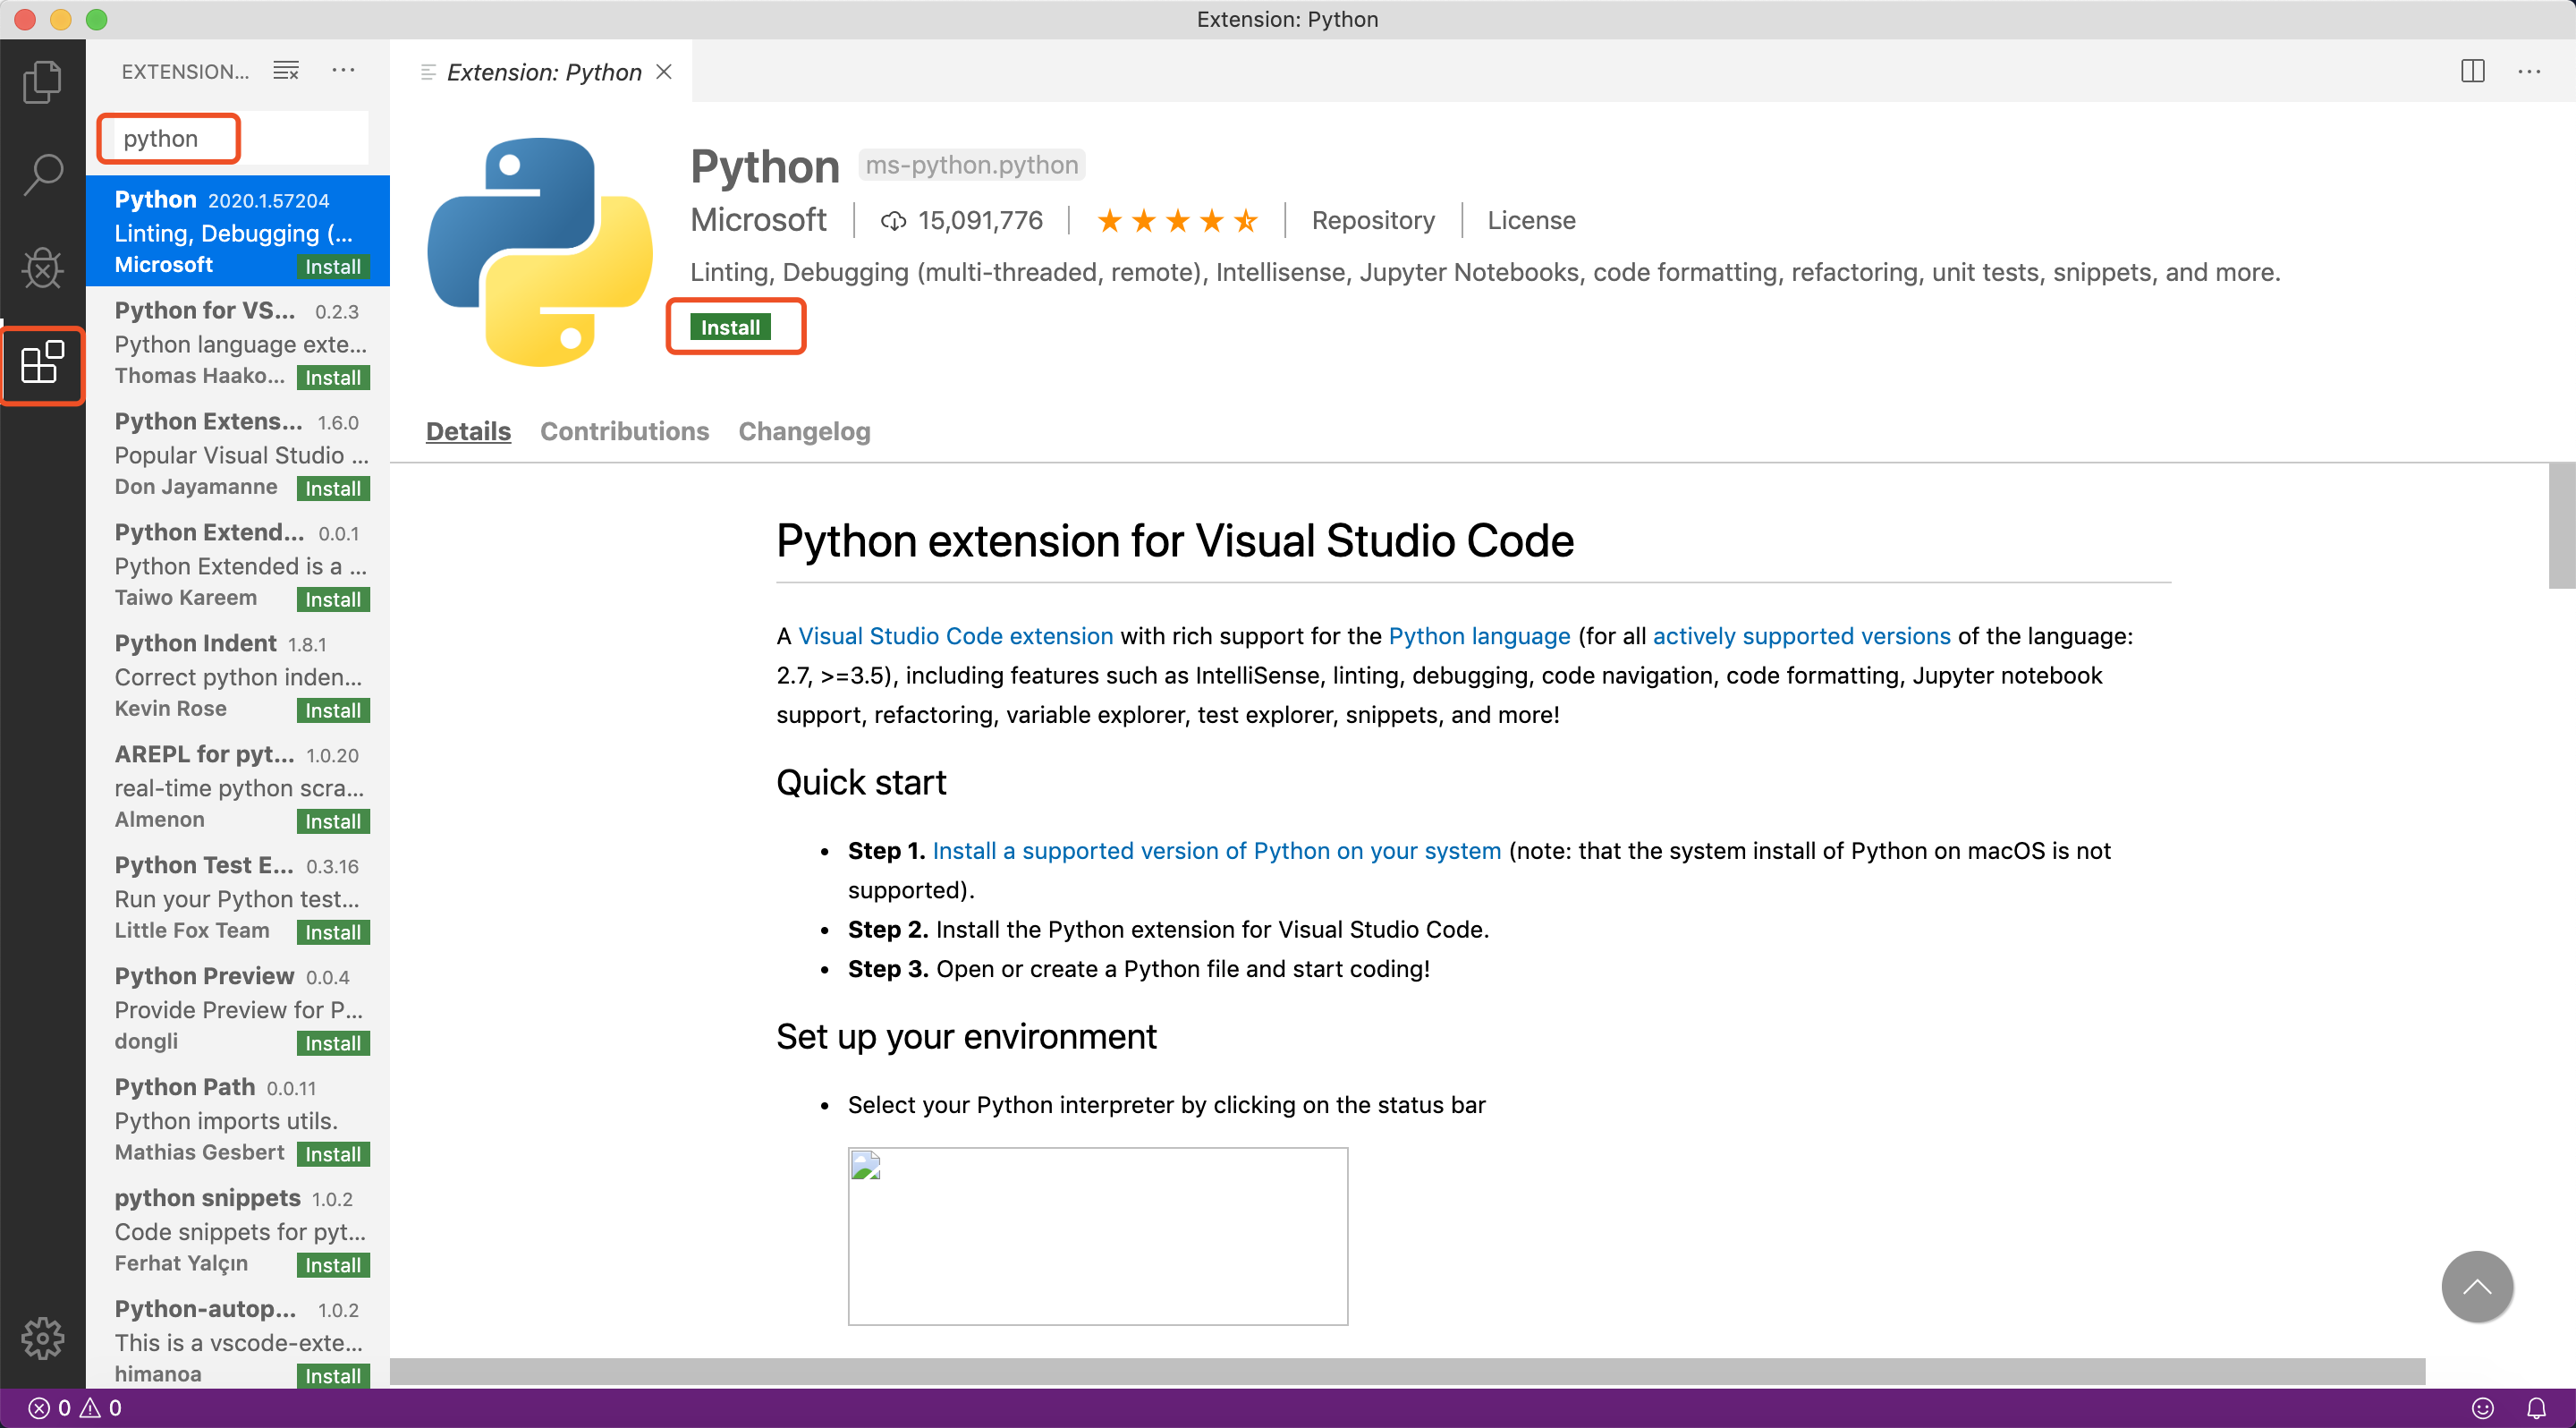This screenshot has height=1428, width=2576.
Task: Click the scroll-to-top arrow button
Action: (x=2476, y=1287)
